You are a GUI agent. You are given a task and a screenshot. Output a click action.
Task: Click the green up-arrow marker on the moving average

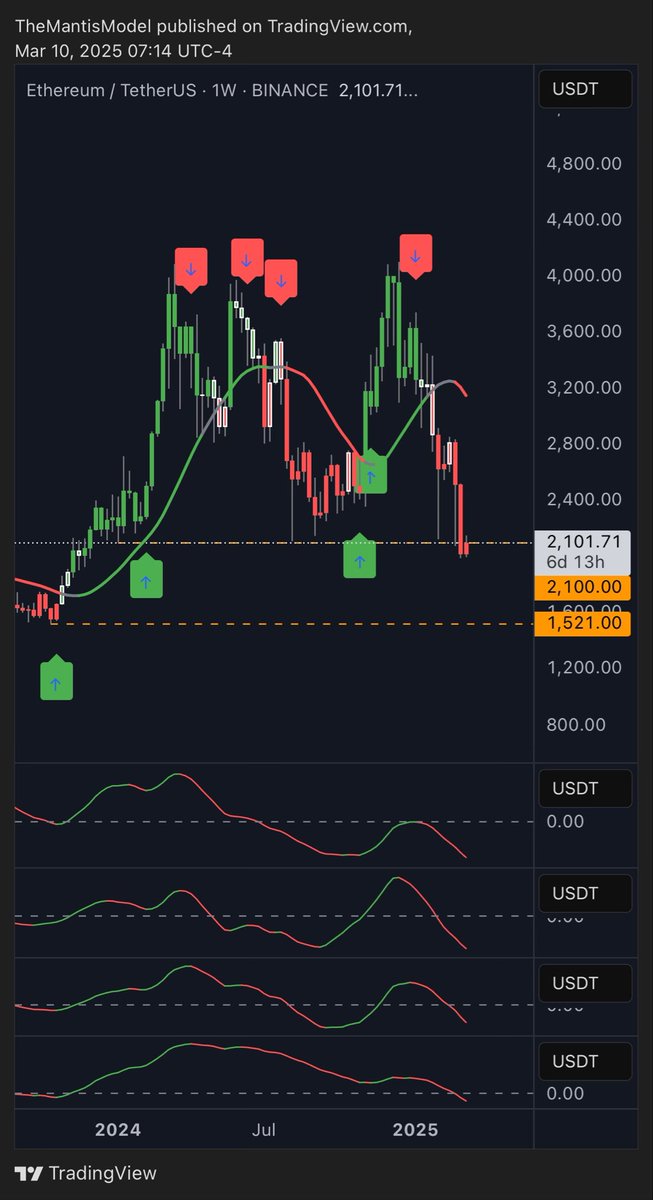pos(371,472)
